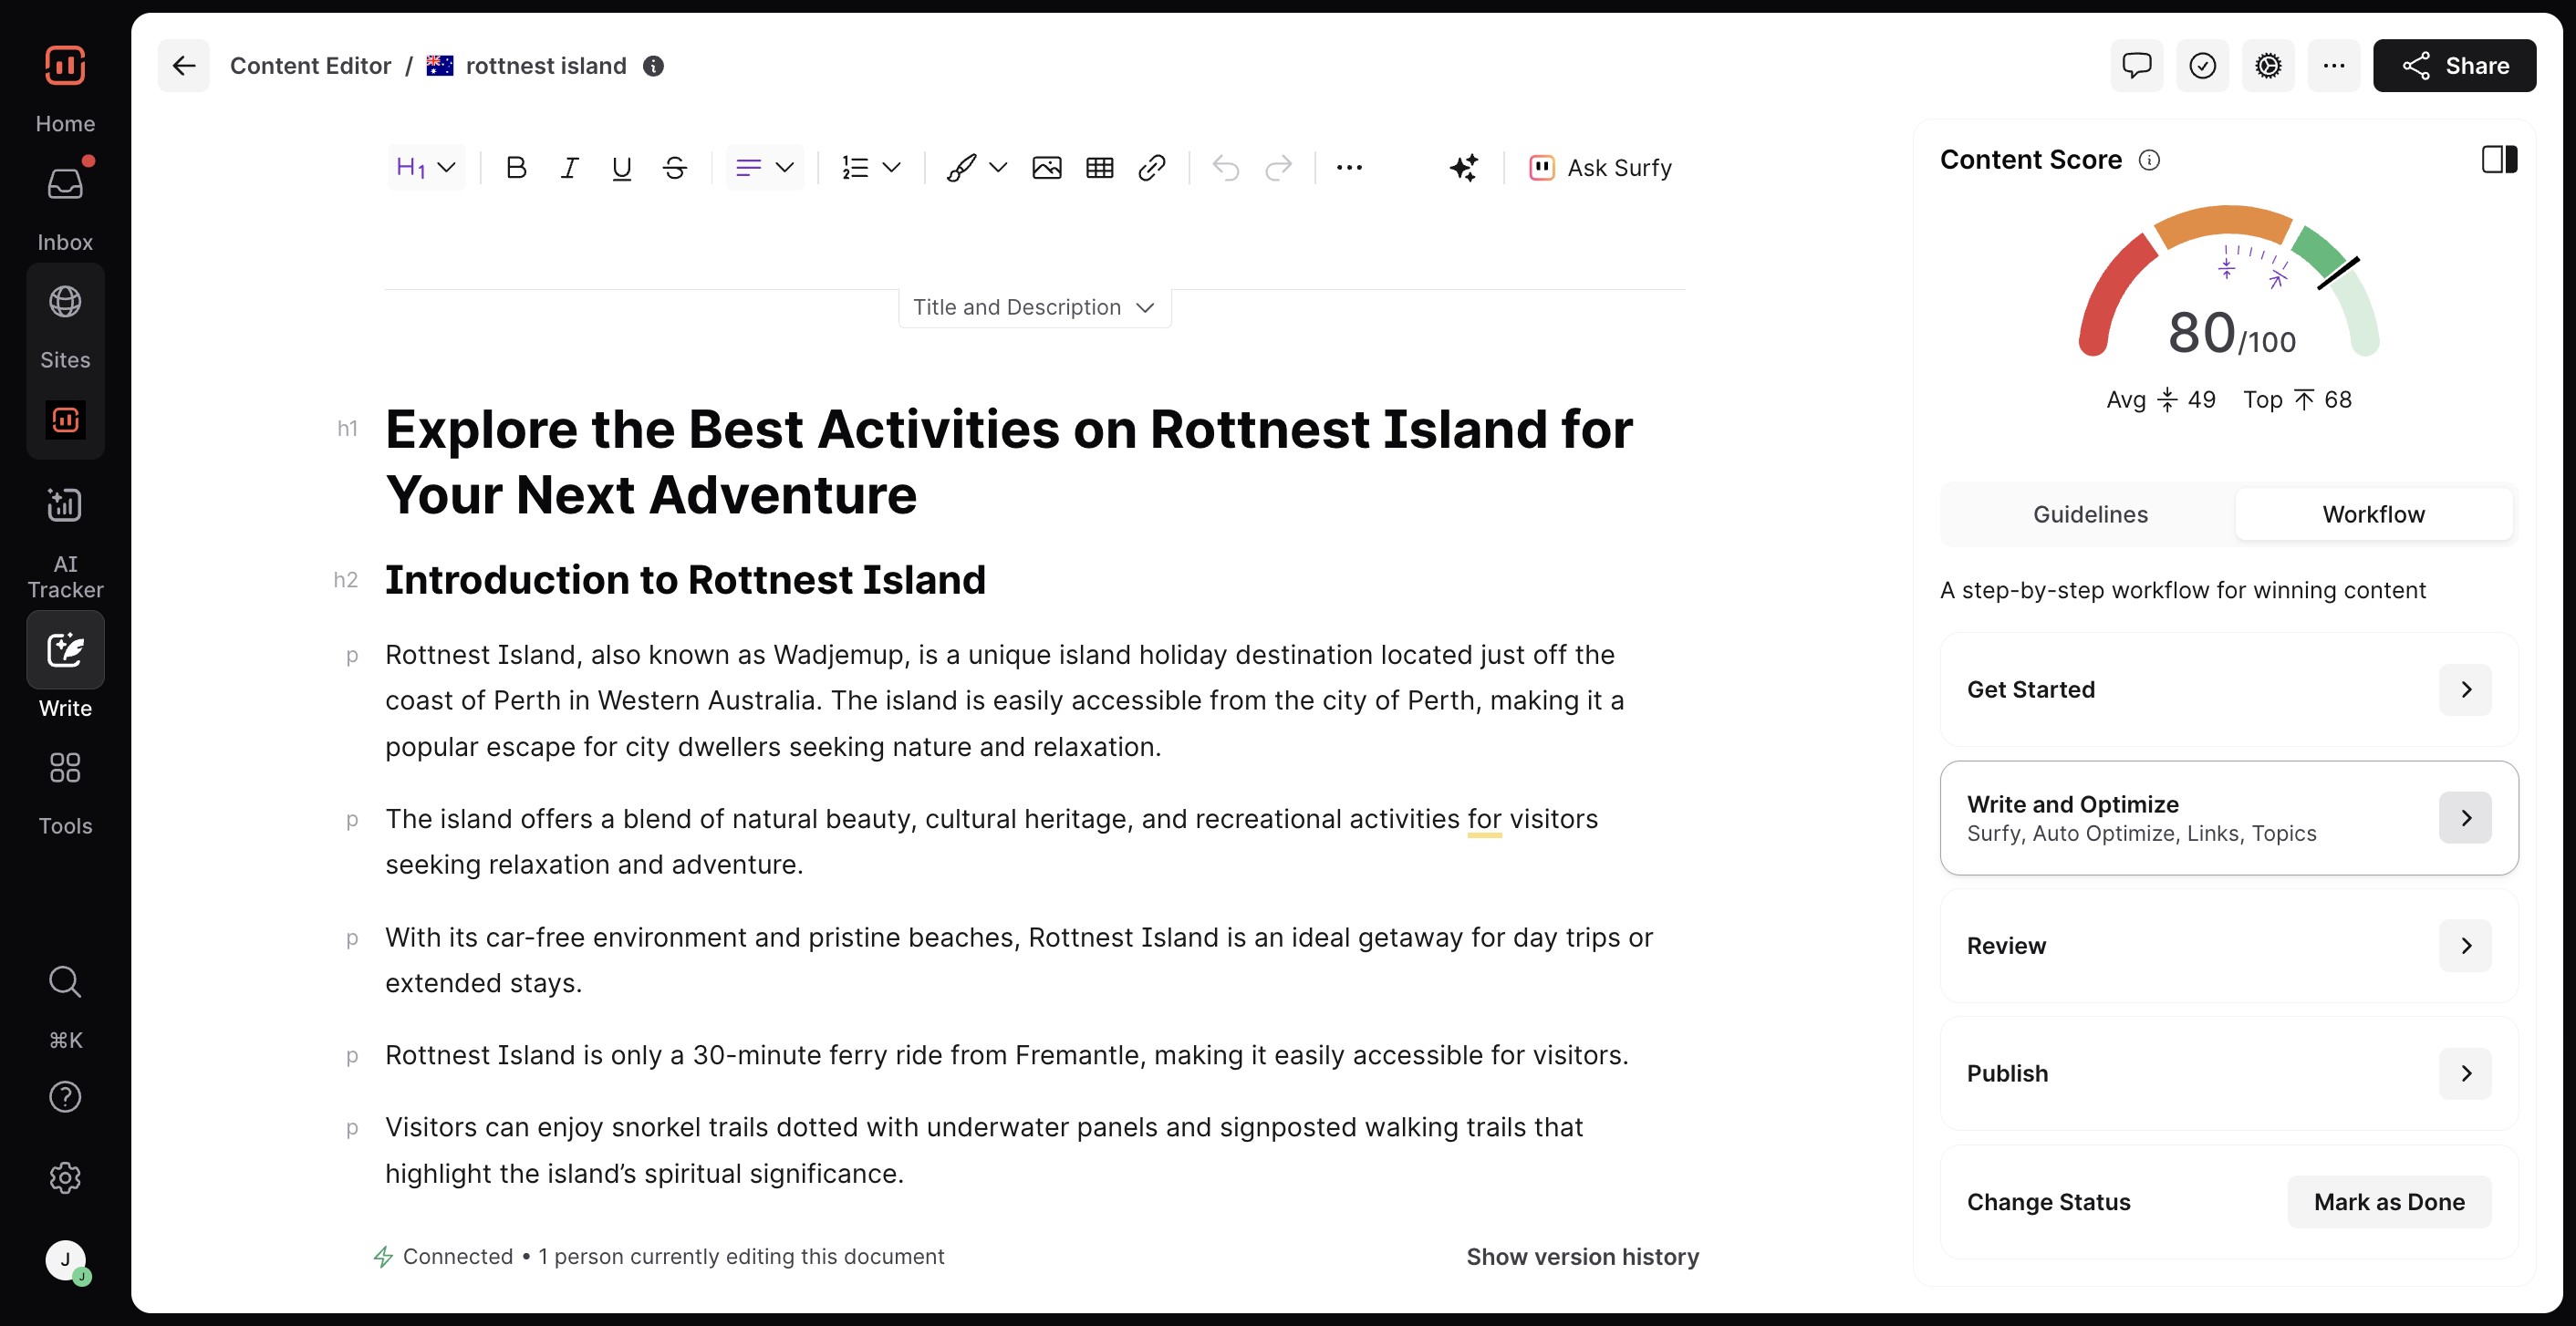Viewport: 2576px width, 1326px height.
Task: Open search from the sidebar
Action: point(65,982)
